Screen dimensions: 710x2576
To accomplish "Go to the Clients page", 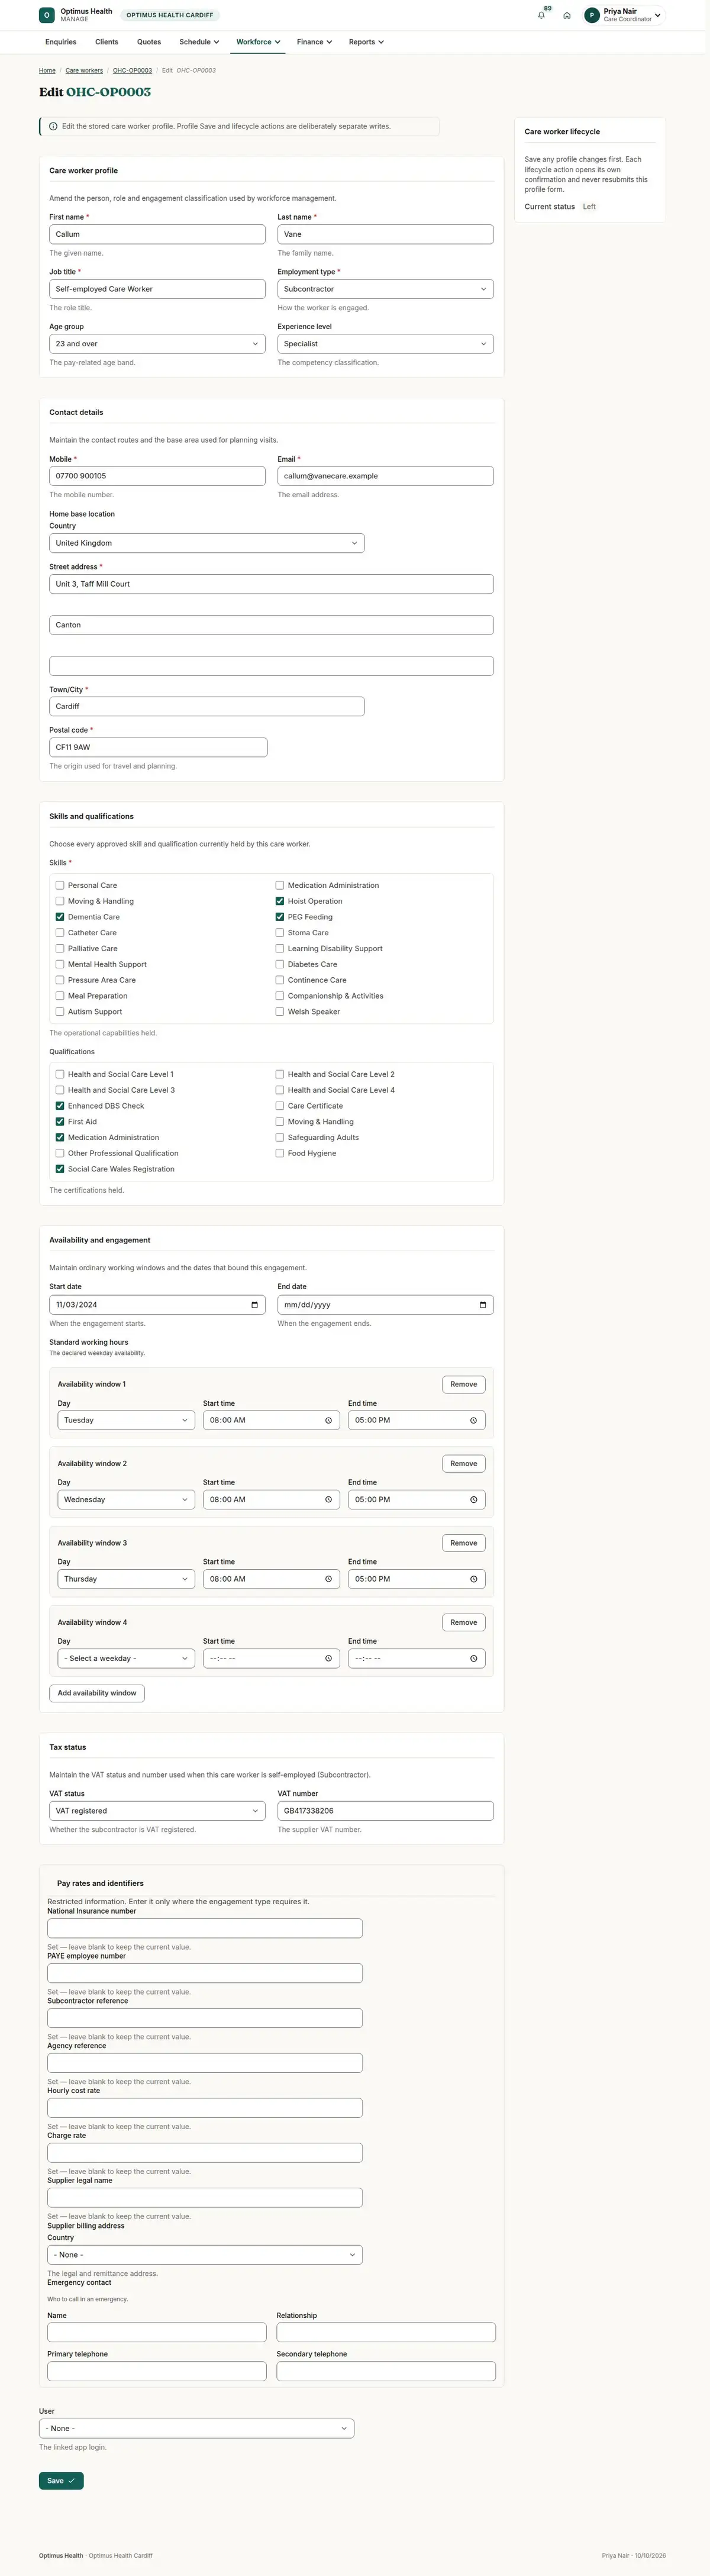I will pyautogui.click(x=107, y=42).
